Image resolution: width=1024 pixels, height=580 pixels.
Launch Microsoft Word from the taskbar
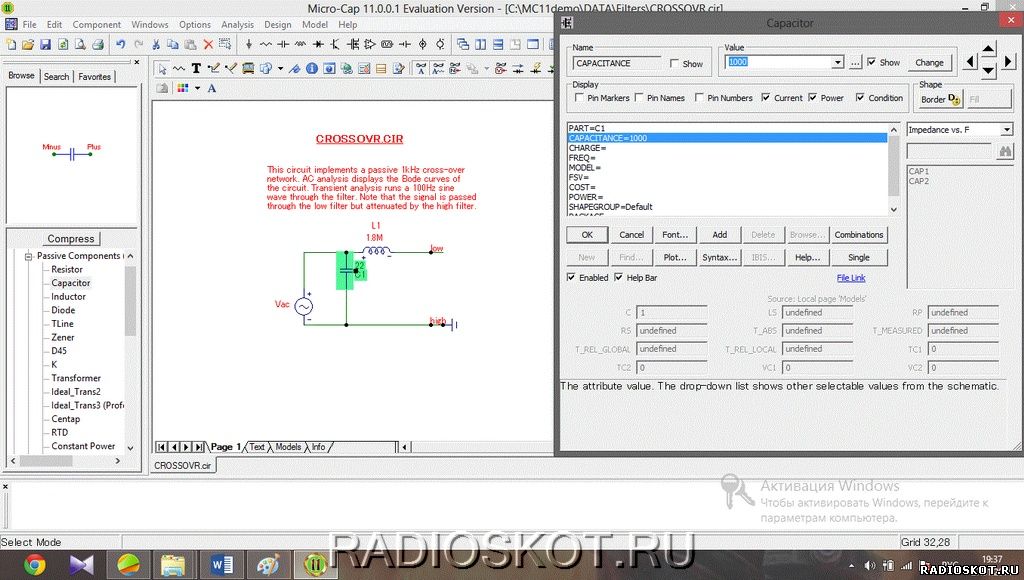pos(223,564)
